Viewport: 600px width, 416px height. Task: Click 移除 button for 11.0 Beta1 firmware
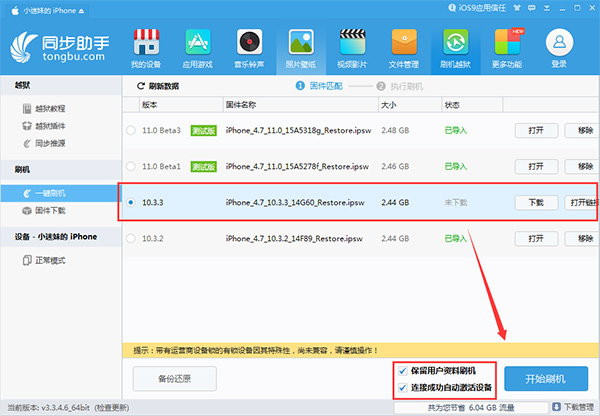[x=582, y=166]
